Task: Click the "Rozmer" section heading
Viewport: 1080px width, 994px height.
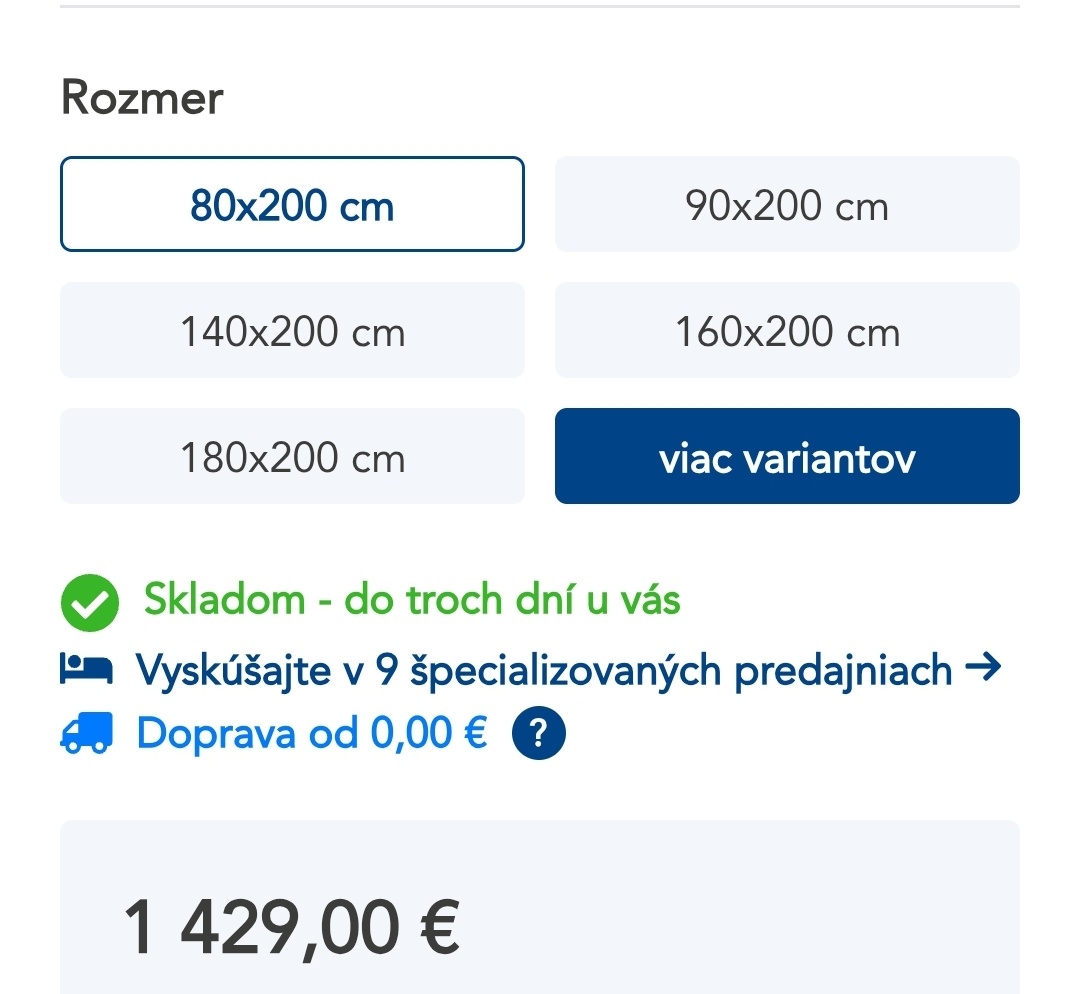Action: pos(142,97)
